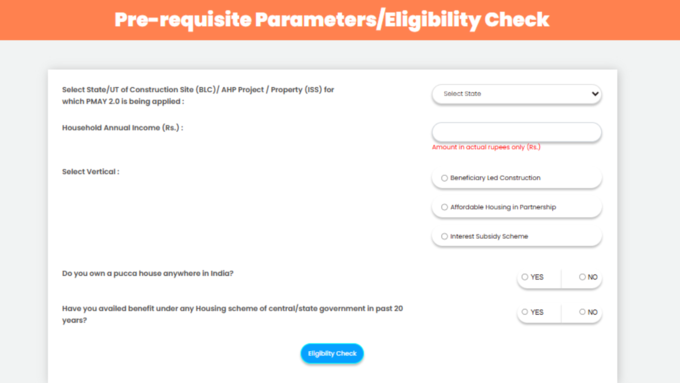Click the 'Select Vertical' label

91,172
